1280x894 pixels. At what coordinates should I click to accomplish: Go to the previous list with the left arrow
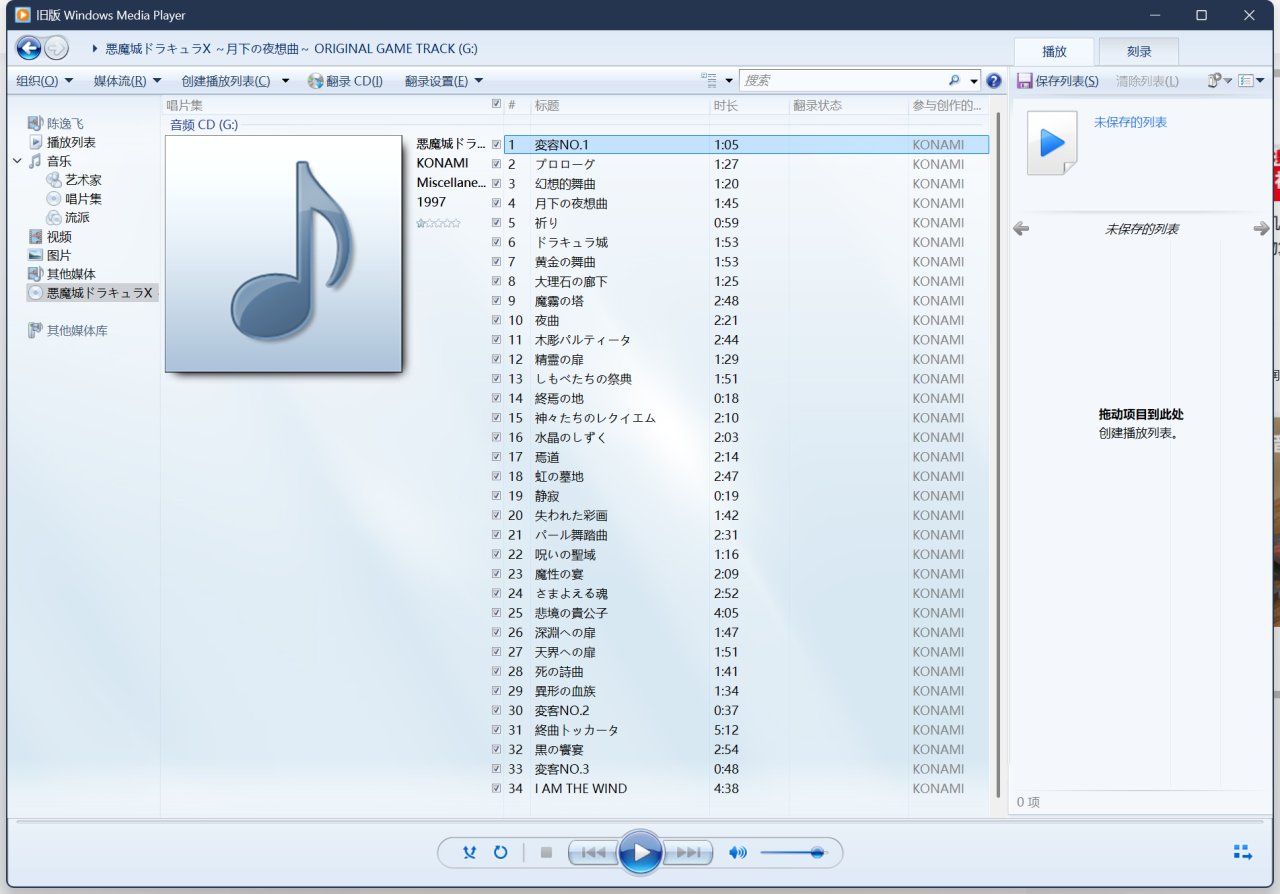coord(1021,229)
